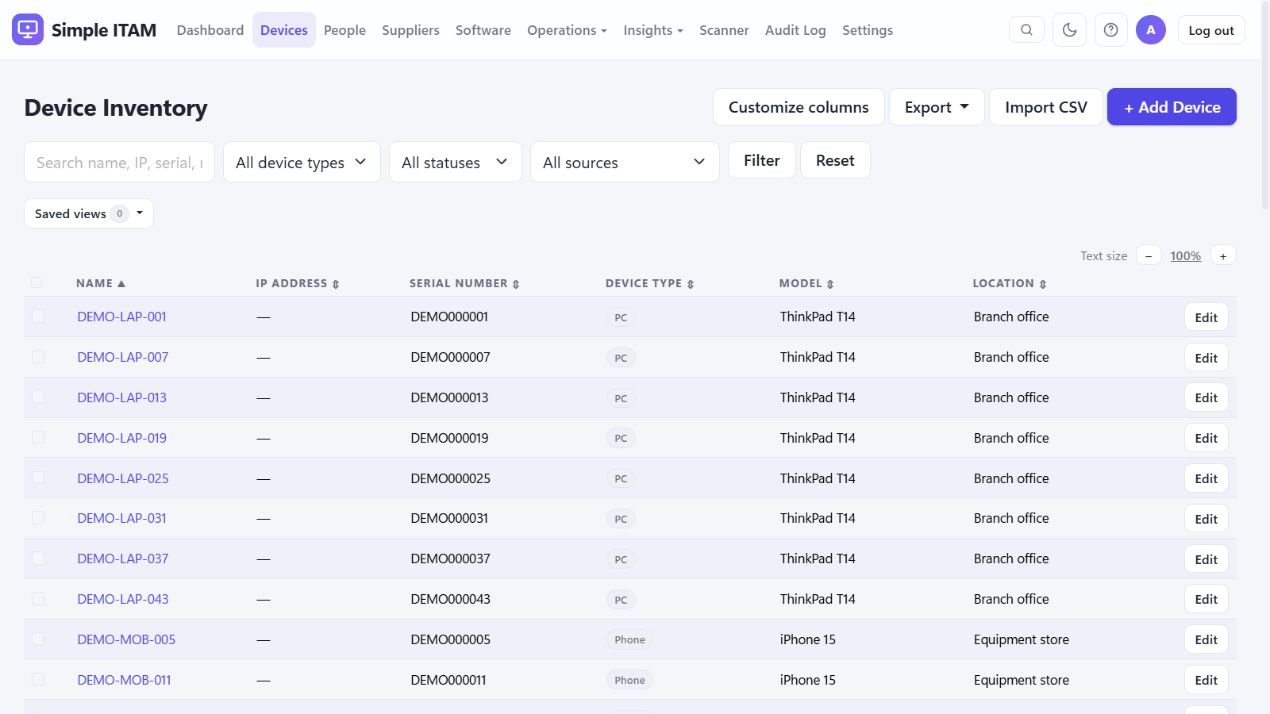Screen dimensions: 1270x714
Task: Click PC badge in DEMO-LAP-031 row
Action: (621, 519)
